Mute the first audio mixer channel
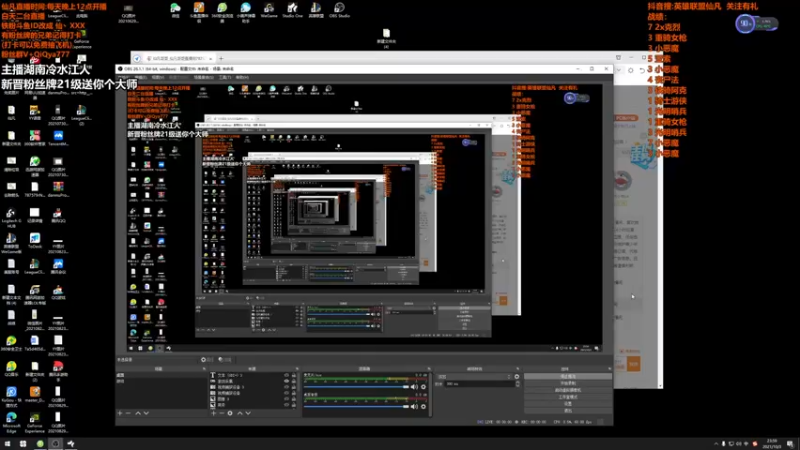 [414, 387]
